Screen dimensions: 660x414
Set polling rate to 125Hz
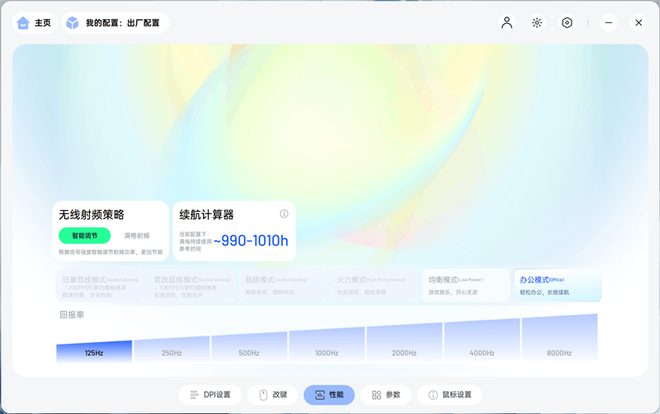click(x=94, y=351)
